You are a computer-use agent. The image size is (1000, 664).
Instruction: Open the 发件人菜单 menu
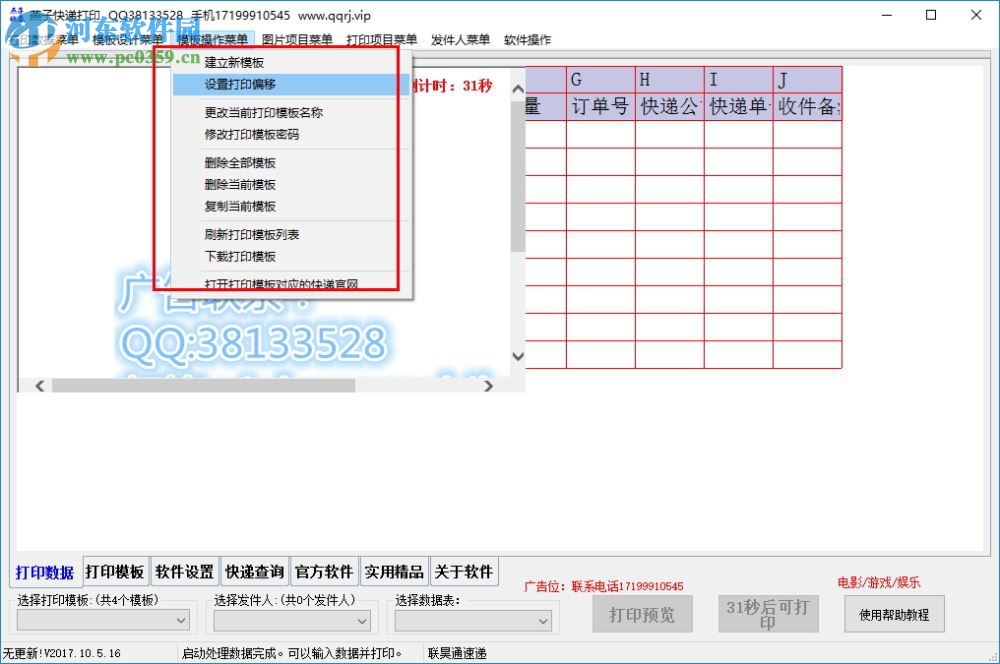[460, 40]
